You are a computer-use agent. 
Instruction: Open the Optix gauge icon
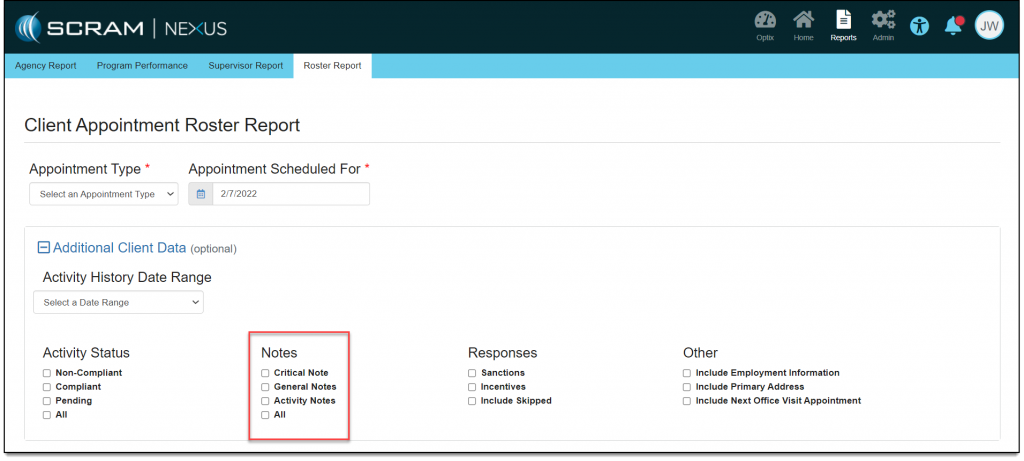[x=765, y=21]
